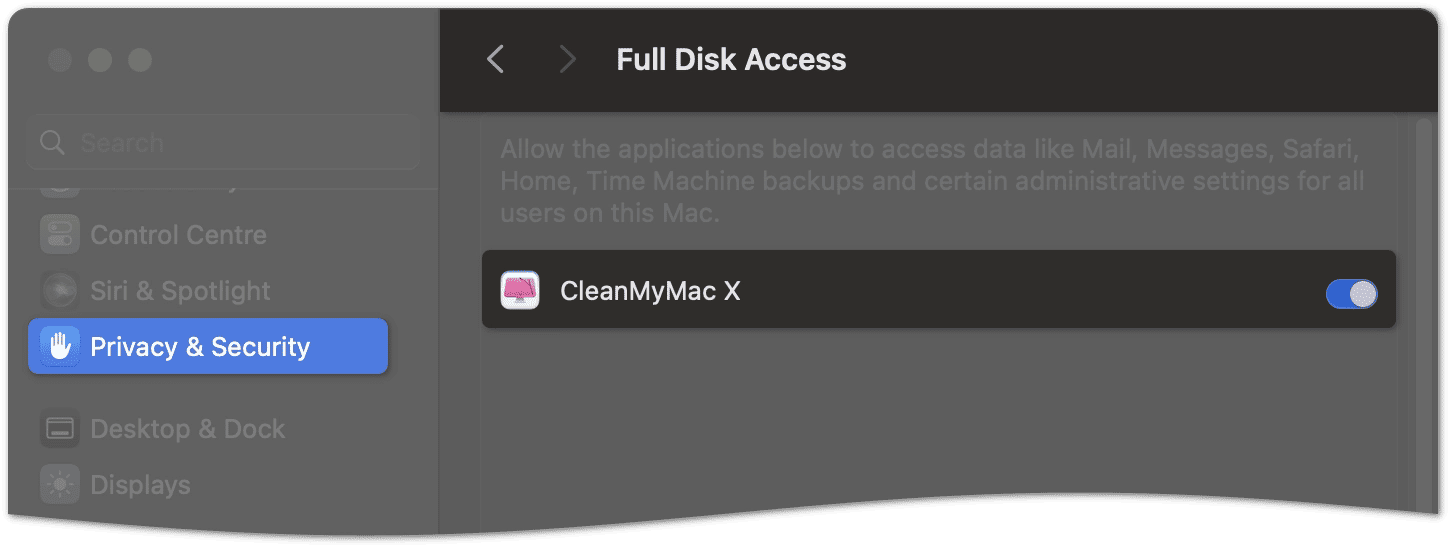Click the Privacy & Security hand icon
The width and height of the screenshot is (1450, 548).
click(59, 347)
